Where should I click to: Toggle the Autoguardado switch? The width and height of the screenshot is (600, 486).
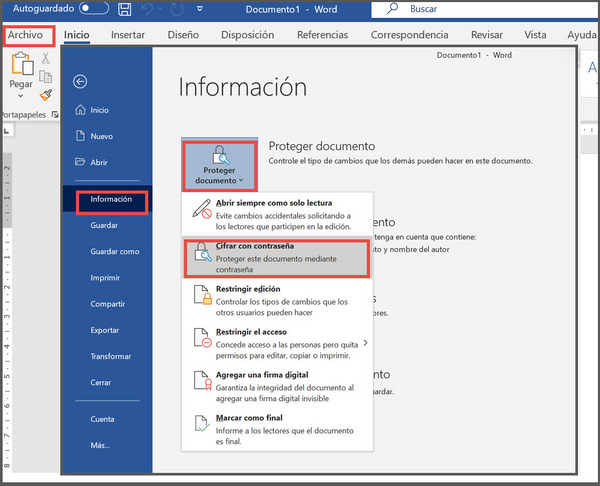(x=93, y=9)
